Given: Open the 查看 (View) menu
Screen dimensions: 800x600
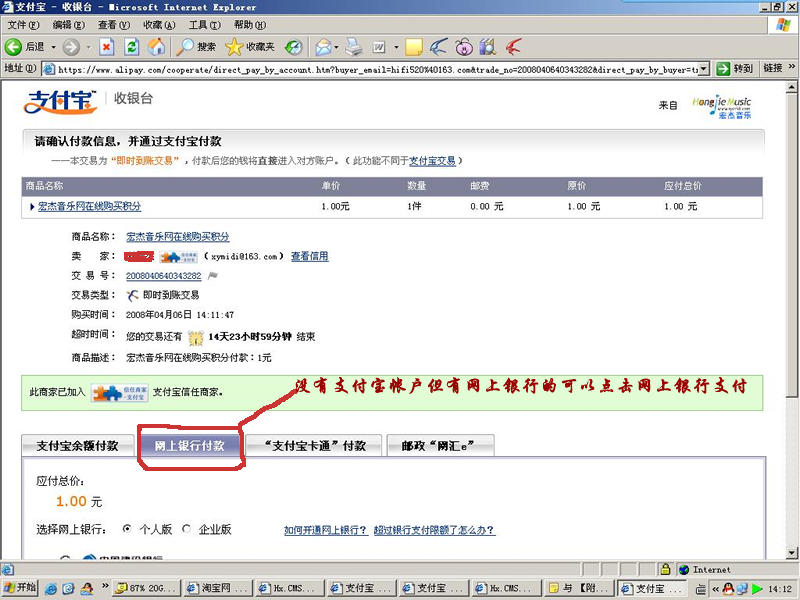Looking at the screenshot, I should click(114, 25).
